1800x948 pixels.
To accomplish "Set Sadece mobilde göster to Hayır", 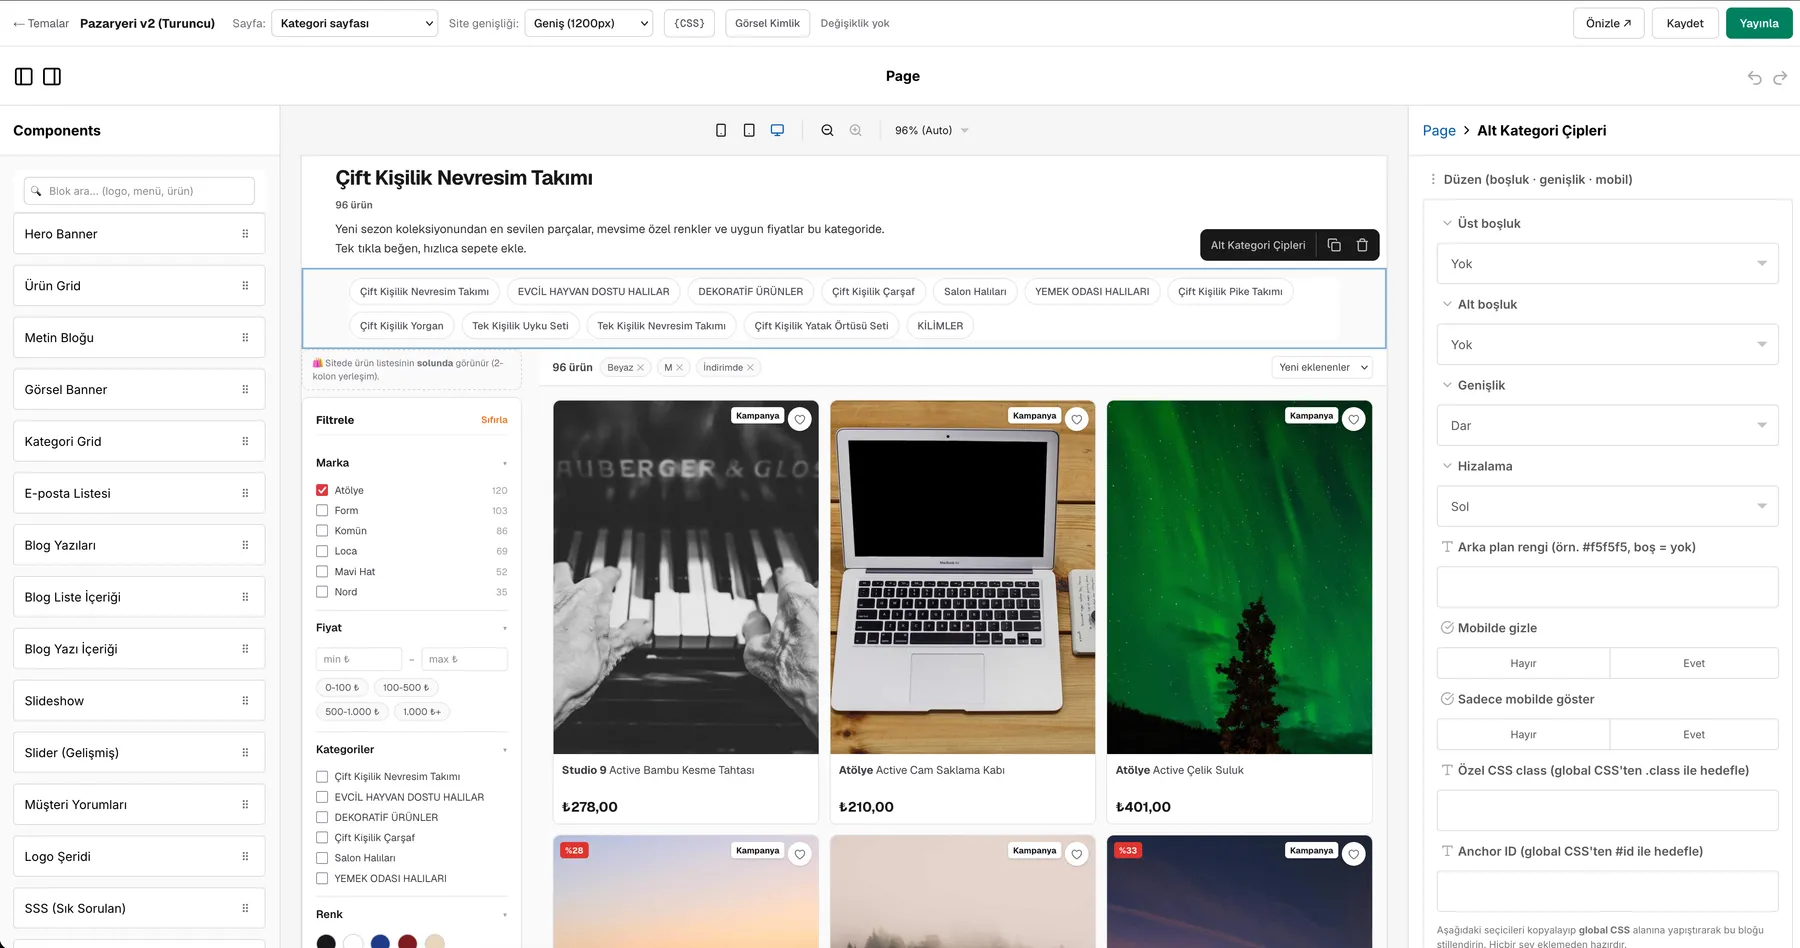I will tap(1523, 735).
